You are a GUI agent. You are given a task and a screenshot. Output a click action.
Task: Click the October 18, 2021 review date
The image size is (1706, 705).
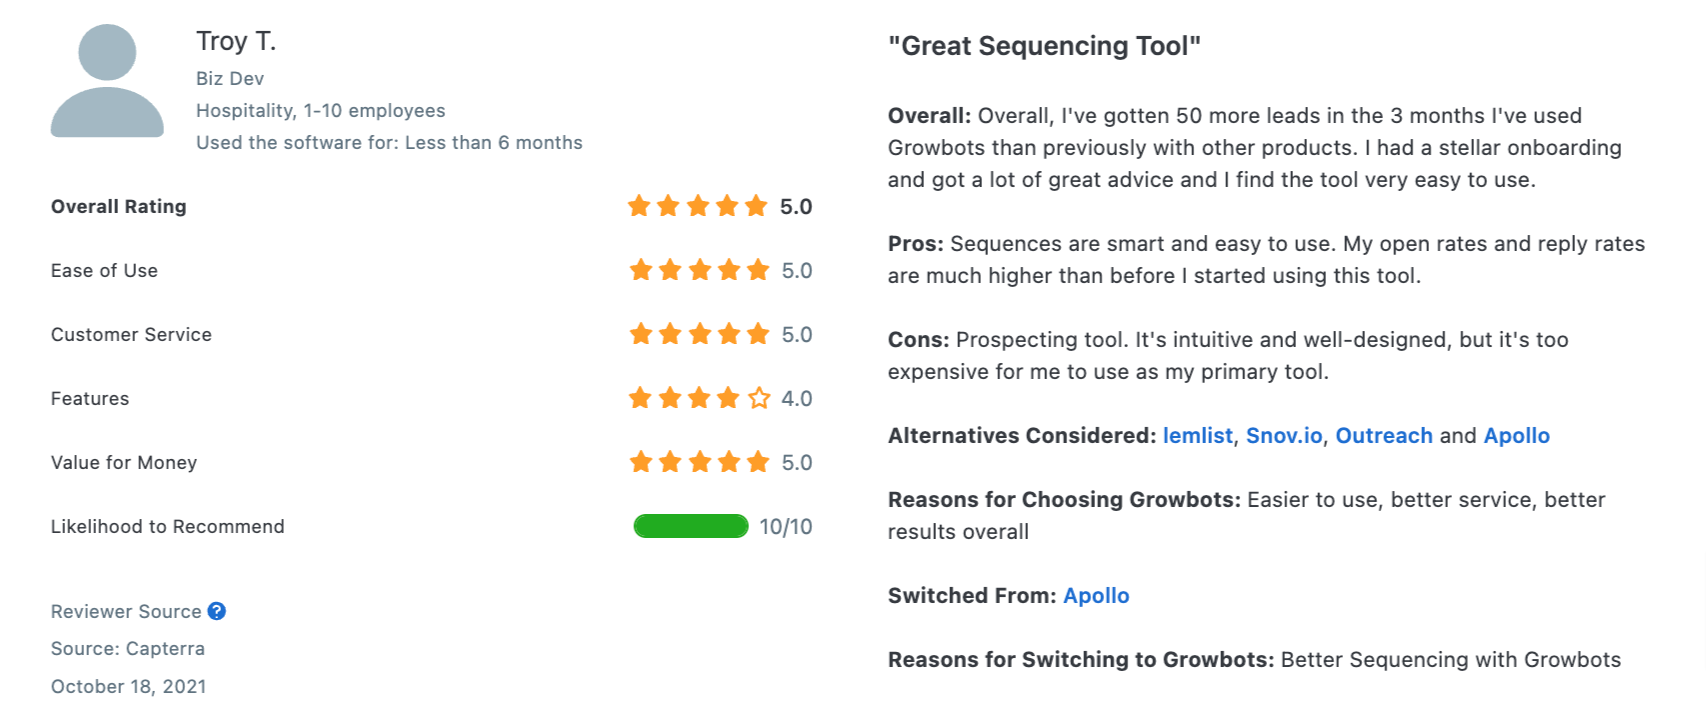click(x=129, y=687)
